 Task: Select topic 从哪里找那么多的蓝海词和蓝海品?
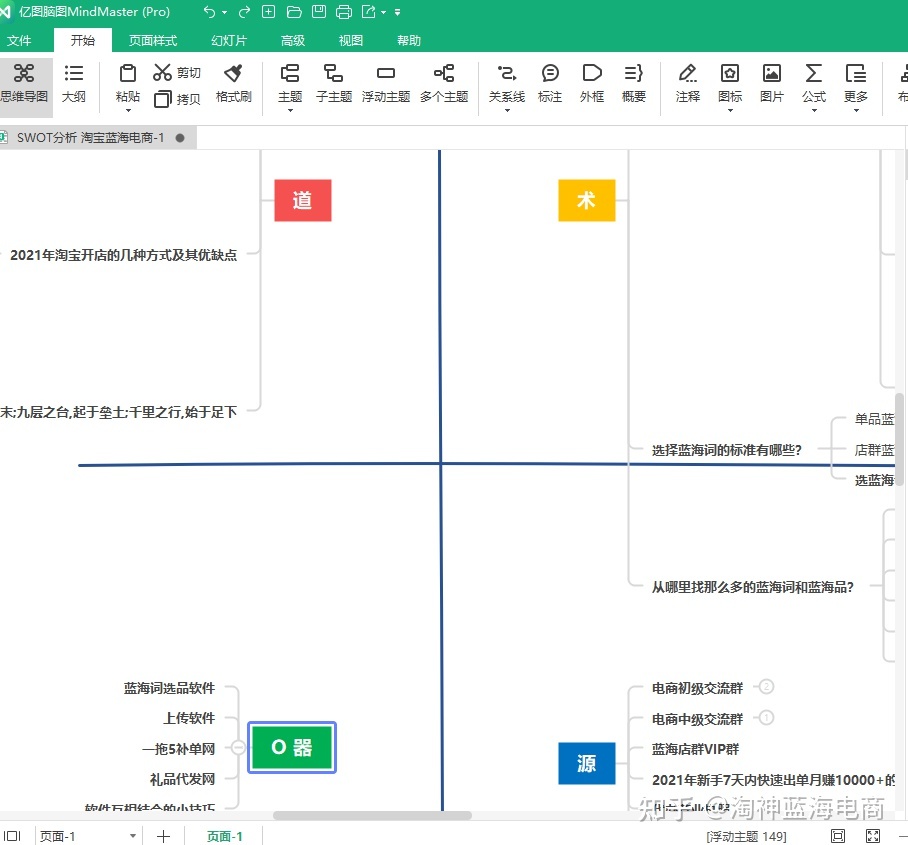coord(752,587)
